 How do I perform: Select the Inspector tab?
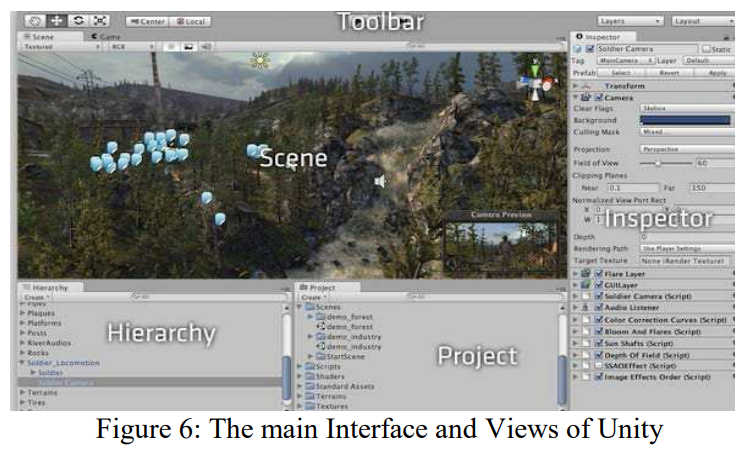pyautogui.click(x=603, y=37)
